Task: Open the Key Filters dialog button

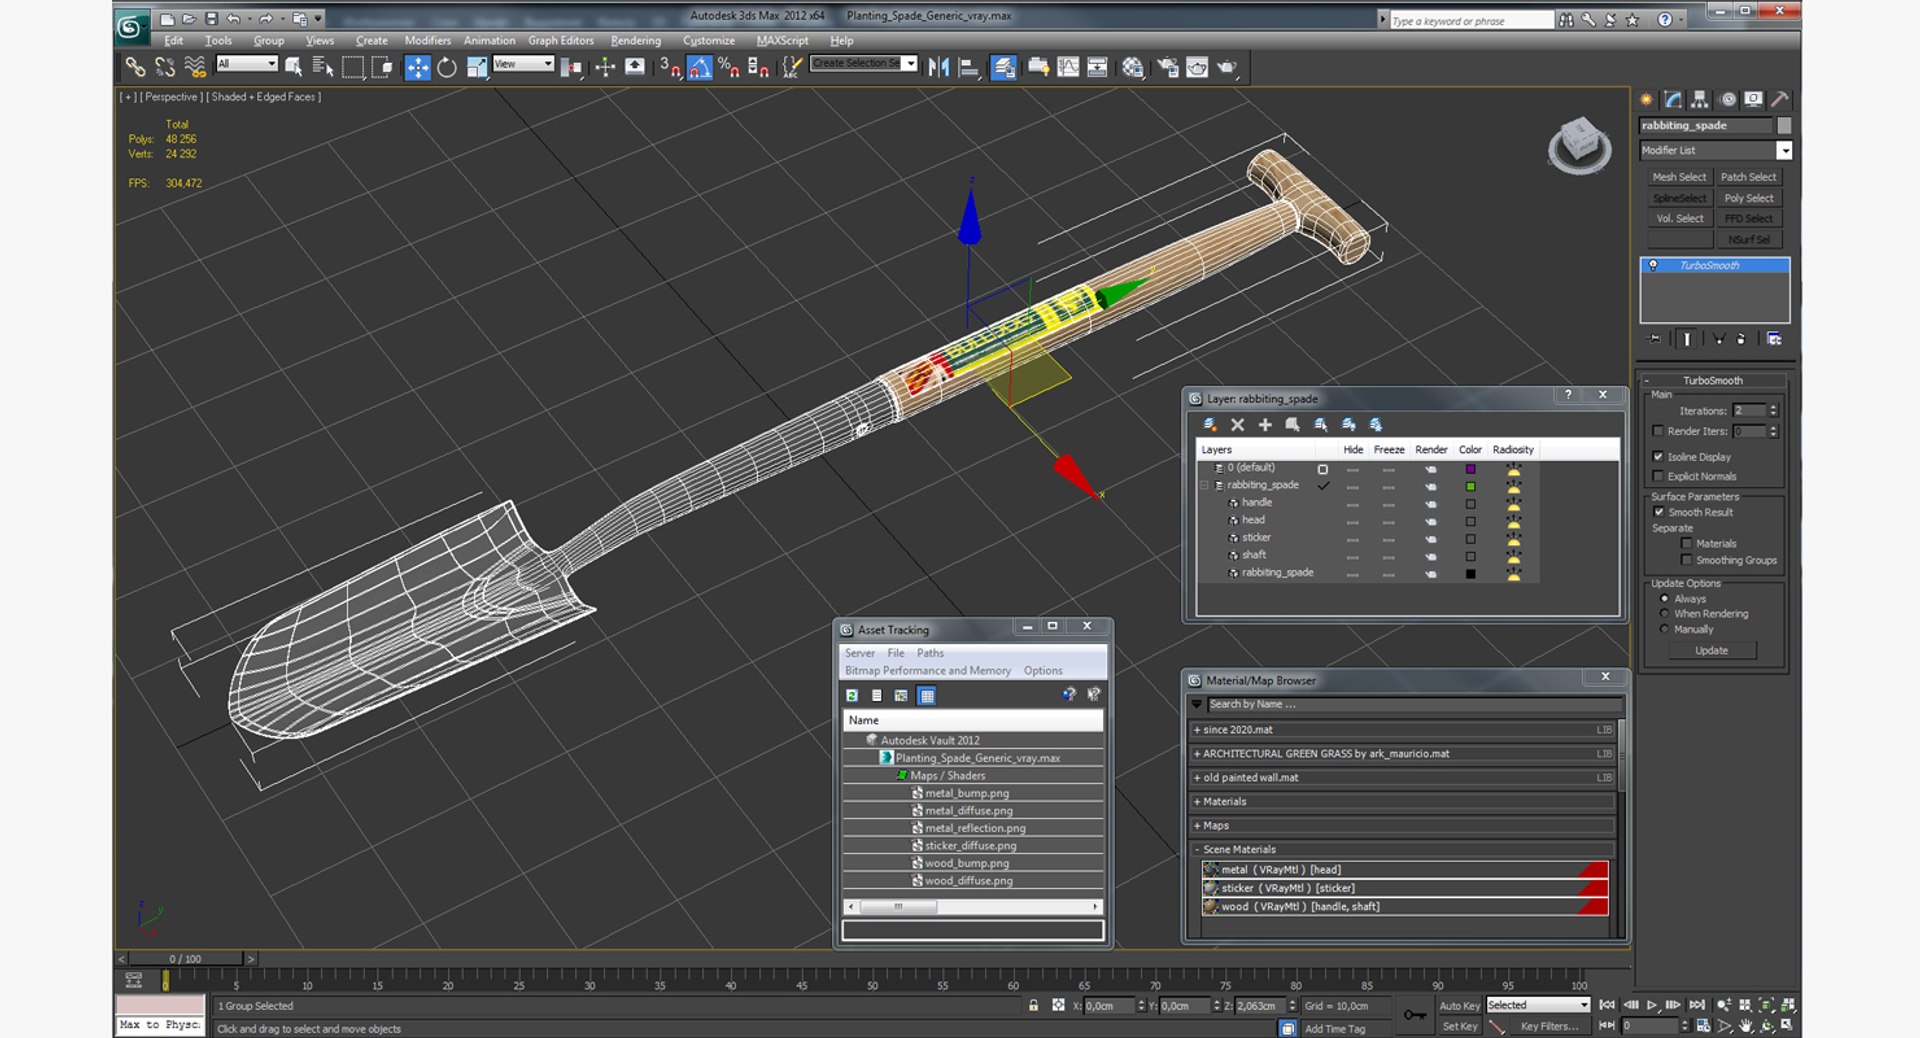Action: (x=1549, y=1026)
